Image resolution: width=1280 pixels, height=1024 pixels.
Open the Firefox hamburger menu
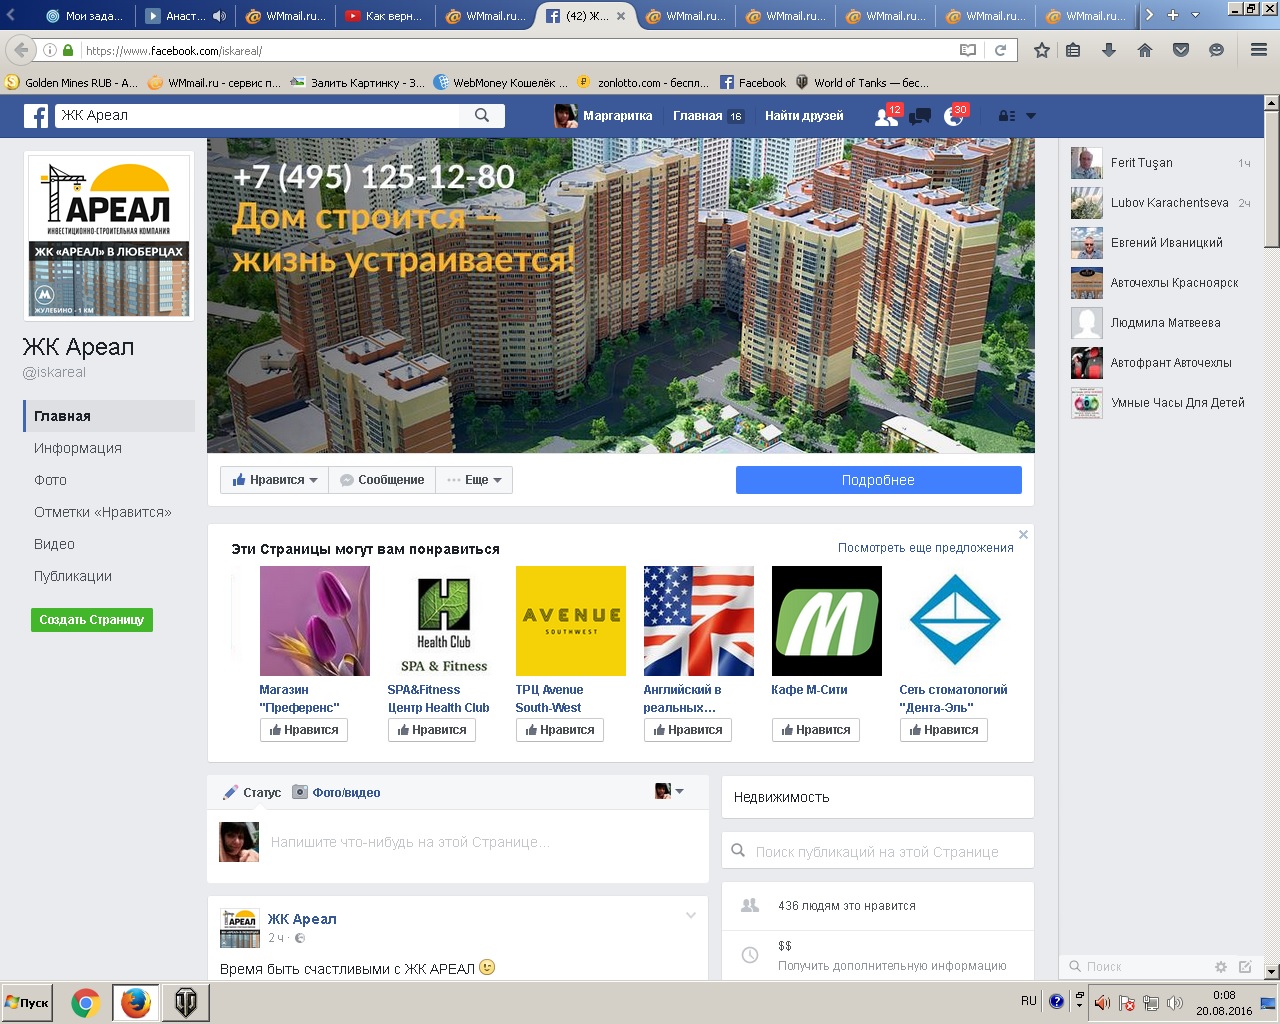[x=1259, y=50]
